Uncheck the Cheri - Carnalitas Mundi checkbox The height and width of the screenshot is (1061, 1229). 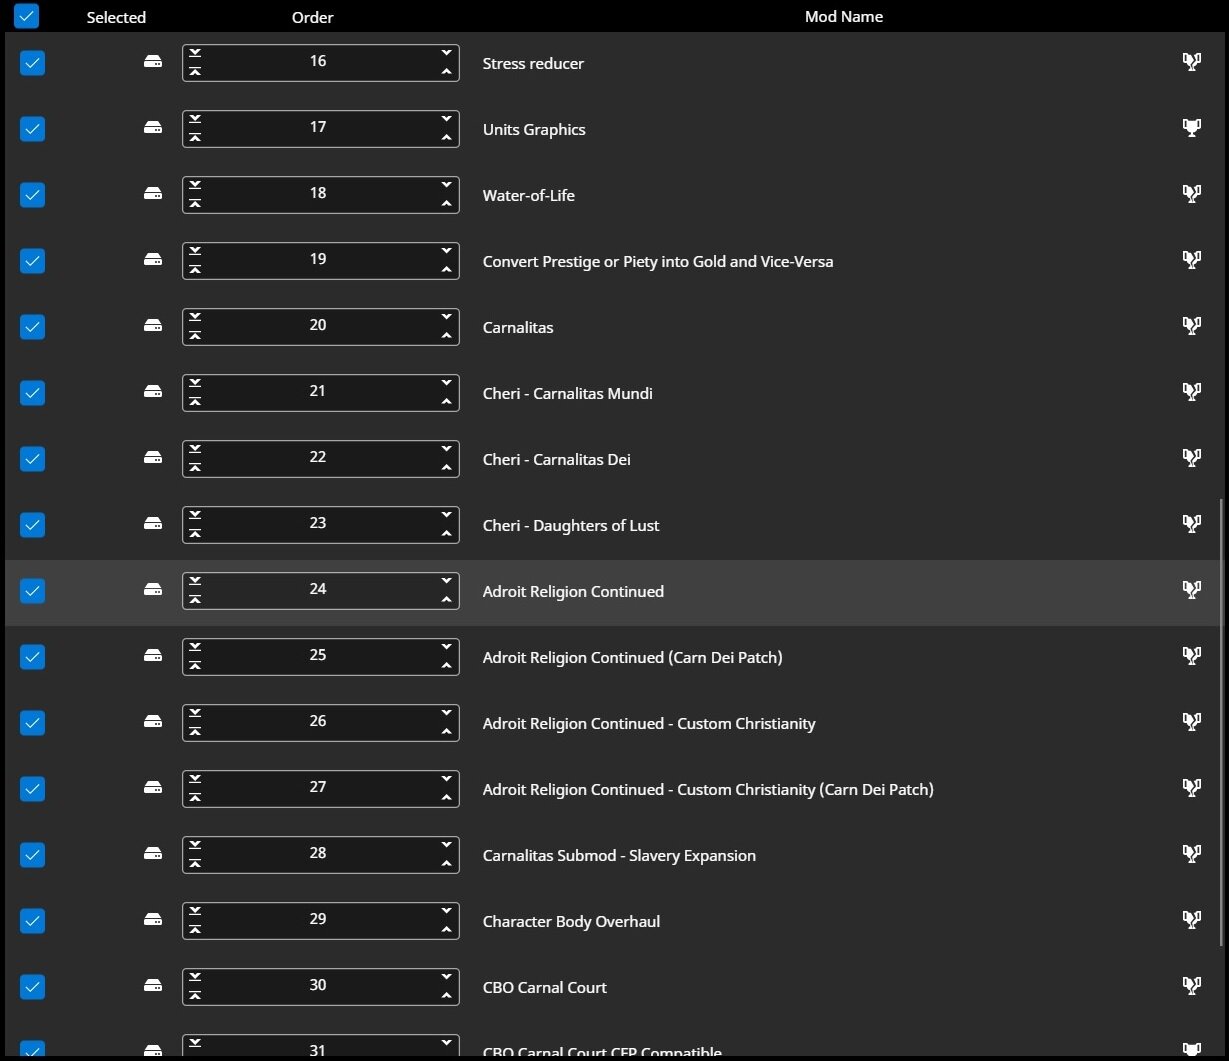coord(32,392)
